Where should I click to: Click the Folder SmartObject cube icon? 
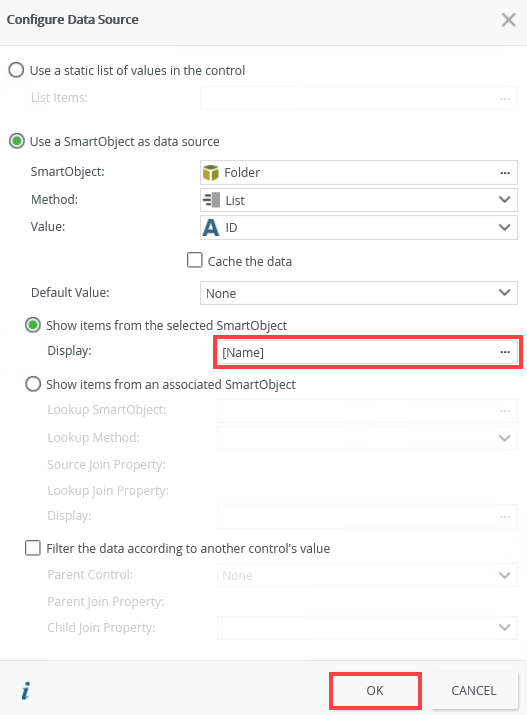[211, 173]
